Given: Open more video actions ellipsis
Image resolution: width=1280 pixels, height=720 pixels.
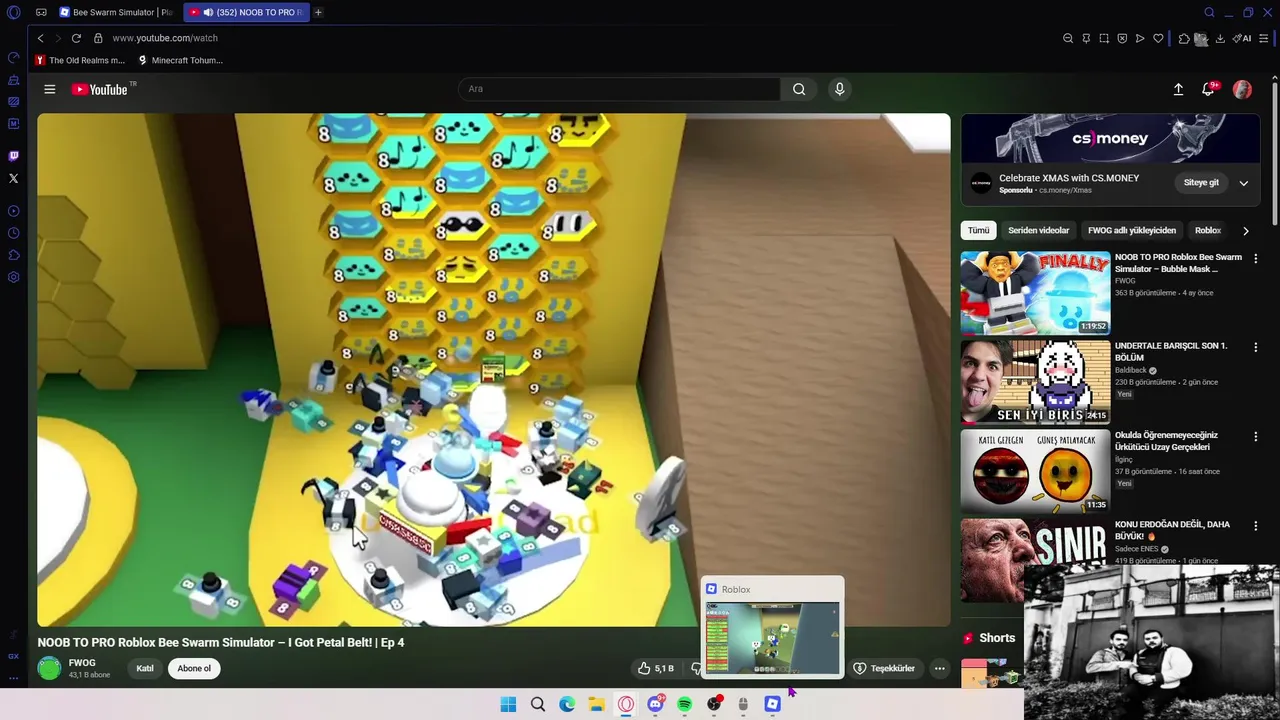Looking at the screenshot, I should [939, 668].
